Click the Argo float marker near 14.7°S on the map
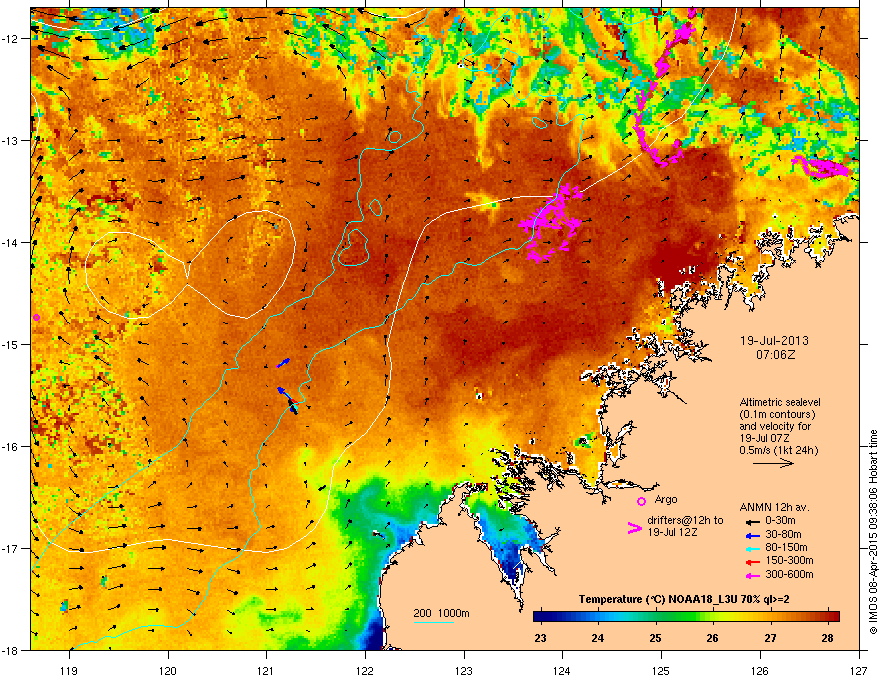 [36, 318]
